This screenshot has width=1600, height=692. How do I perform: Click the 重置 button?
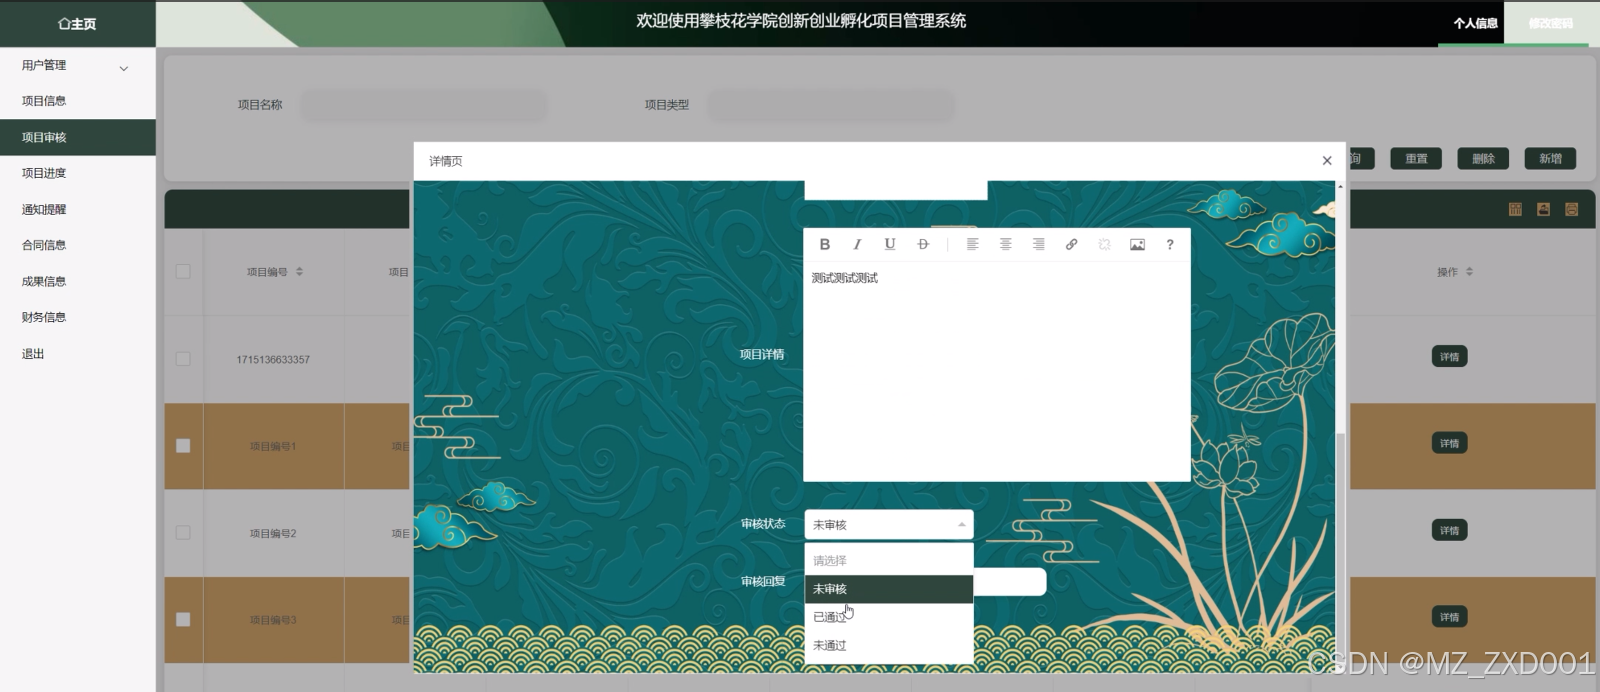click(x=1416, y=158)
